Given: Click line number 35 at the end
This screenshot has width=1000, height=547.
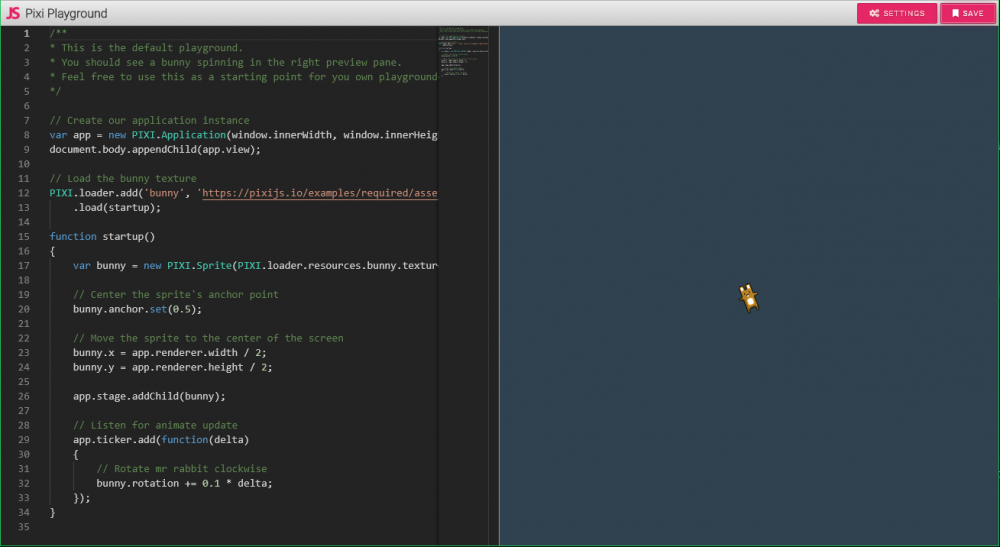Looking at the screenshot, I should [x=24, y=527].
